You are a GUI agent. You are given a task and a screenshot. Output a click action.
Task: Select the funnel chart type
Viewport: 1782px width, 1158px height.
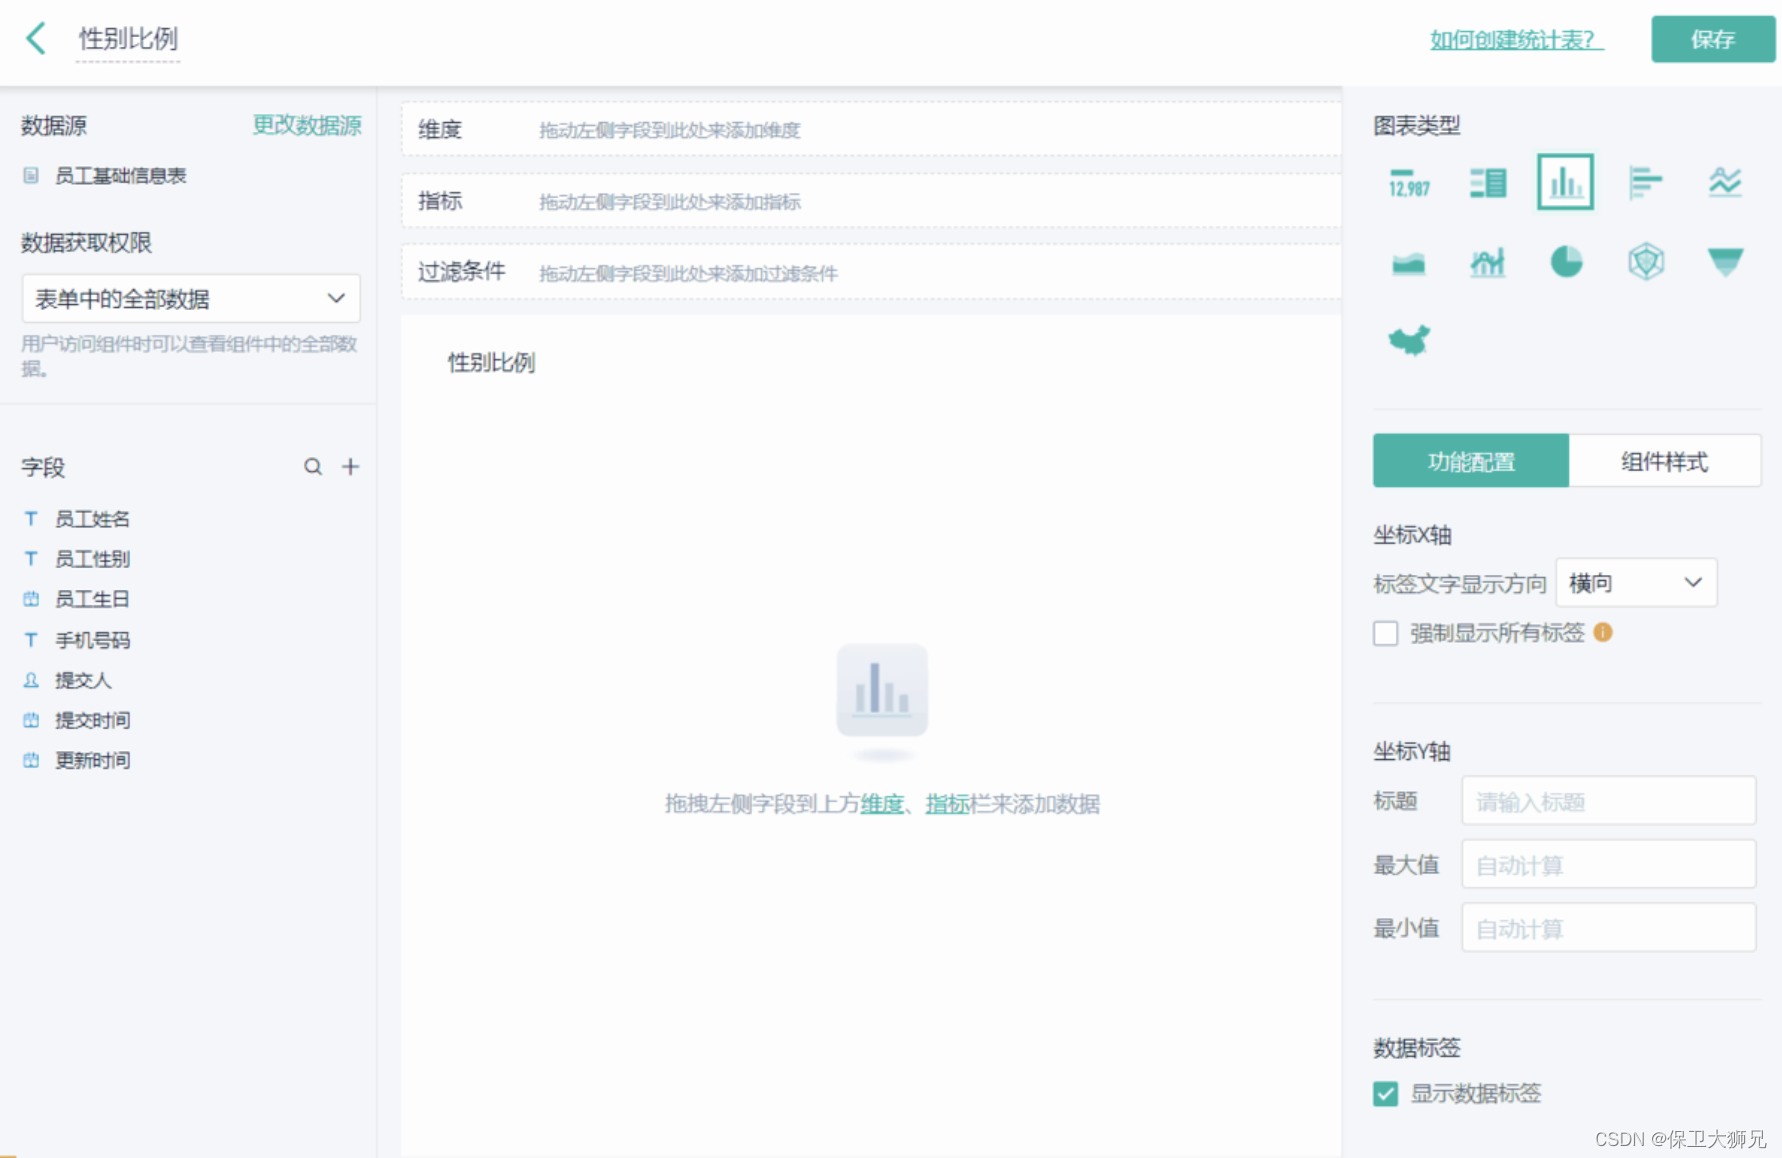[x=1725, y=262]
